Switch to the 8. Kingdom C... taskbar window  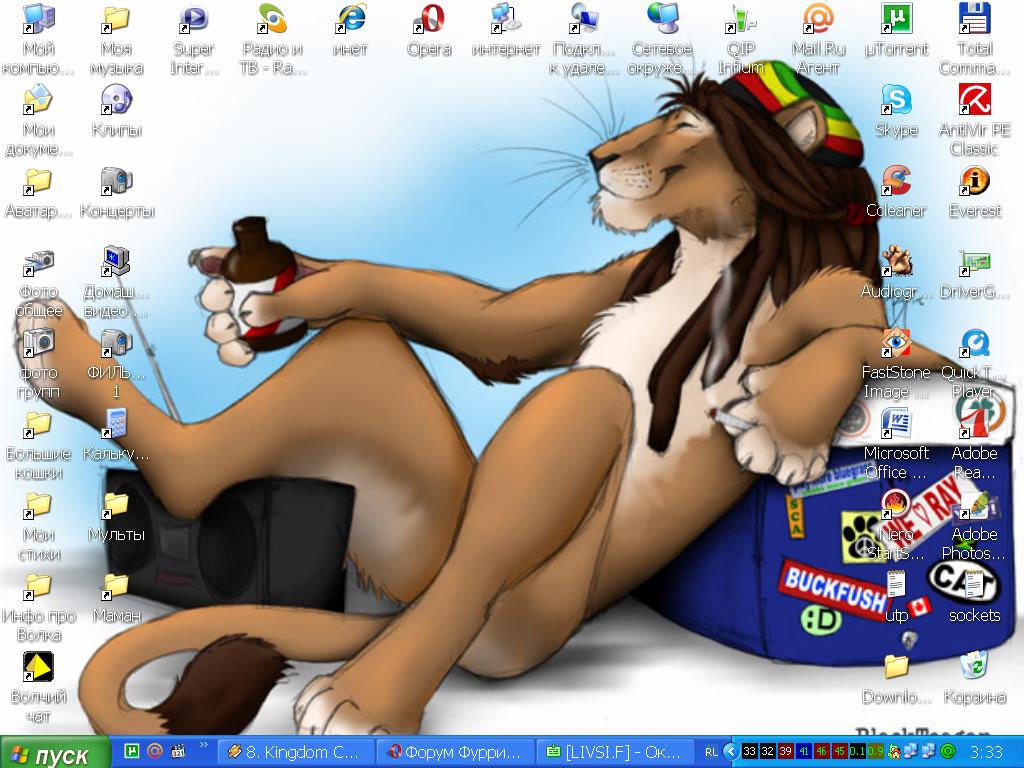point(294,751)
